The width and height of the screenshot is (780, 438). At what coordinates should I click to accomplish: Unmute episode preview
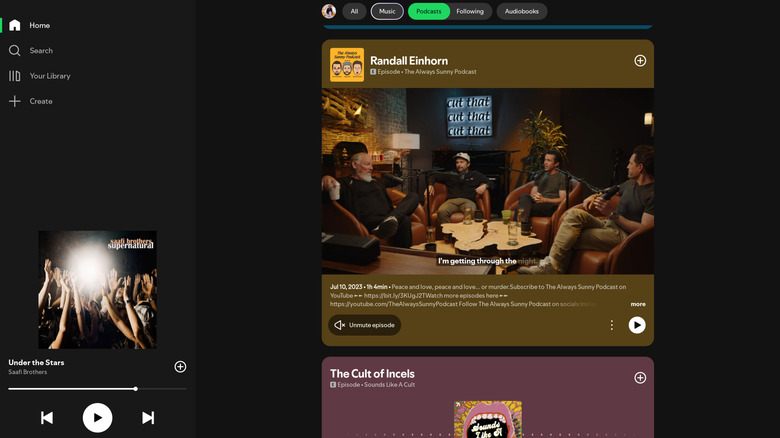pos(365,325)
